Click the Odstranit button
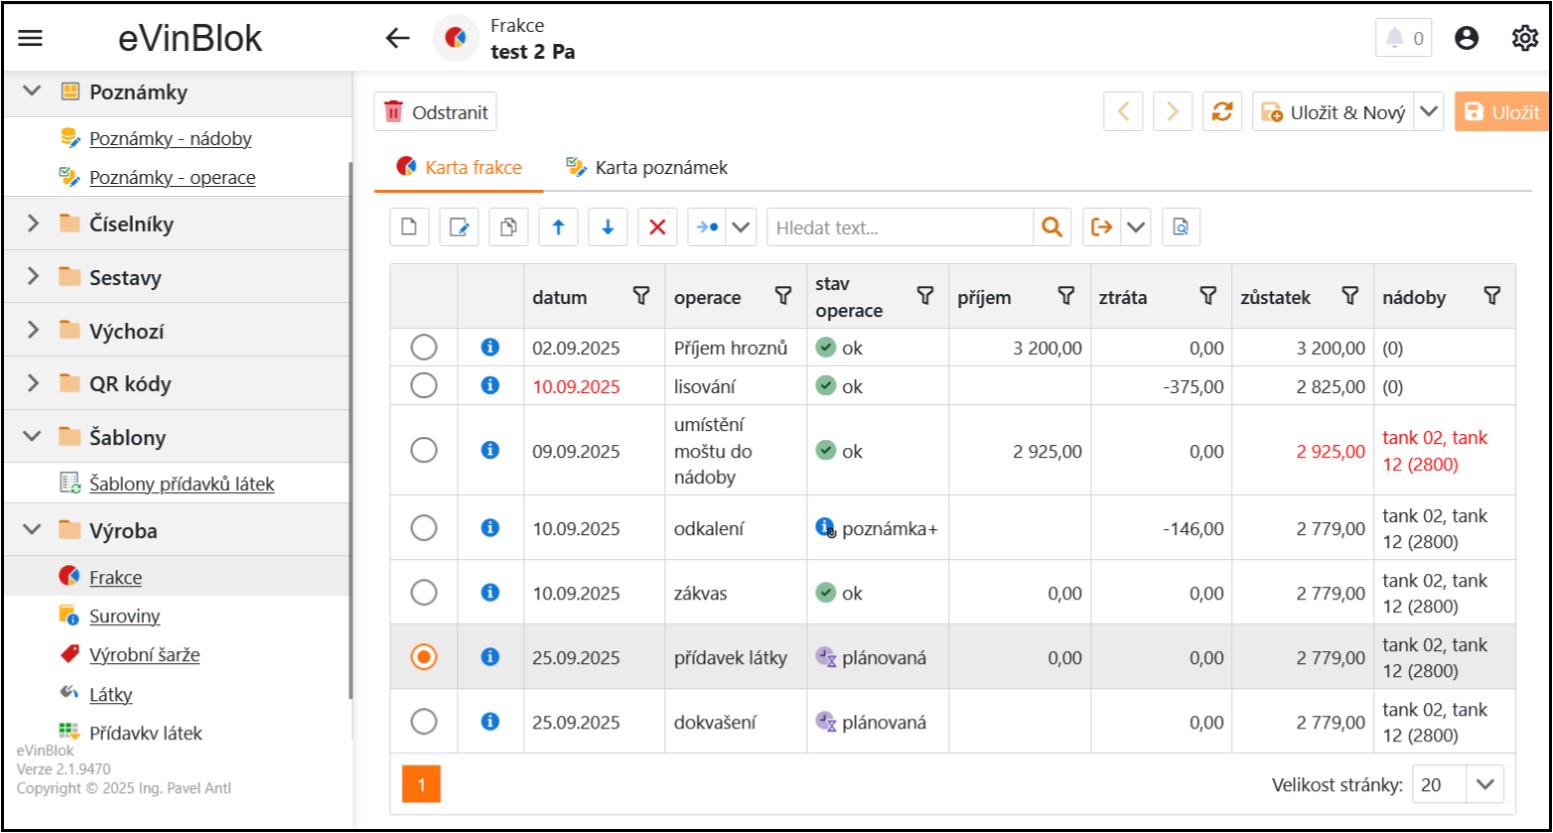Image resolution: width=1553 pixels, height=833 pixels. coord(435,112)
